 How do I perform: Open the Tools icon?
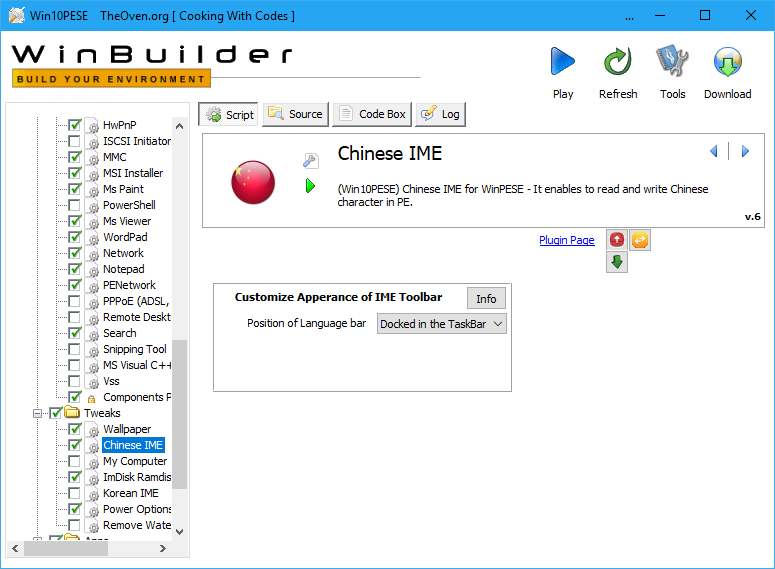pos(672,61)
